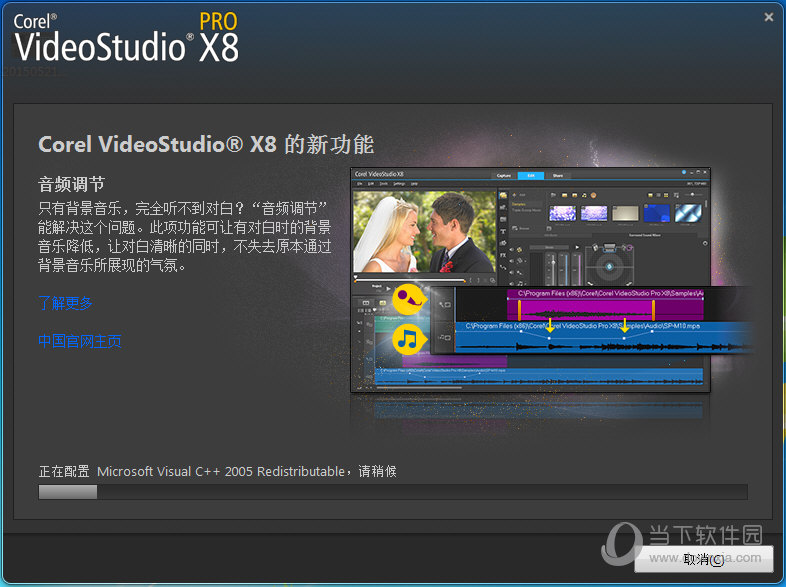Click the blue music waveform clip
The image size is (786, 587).
pyautogui.click(x=604, y=337)
